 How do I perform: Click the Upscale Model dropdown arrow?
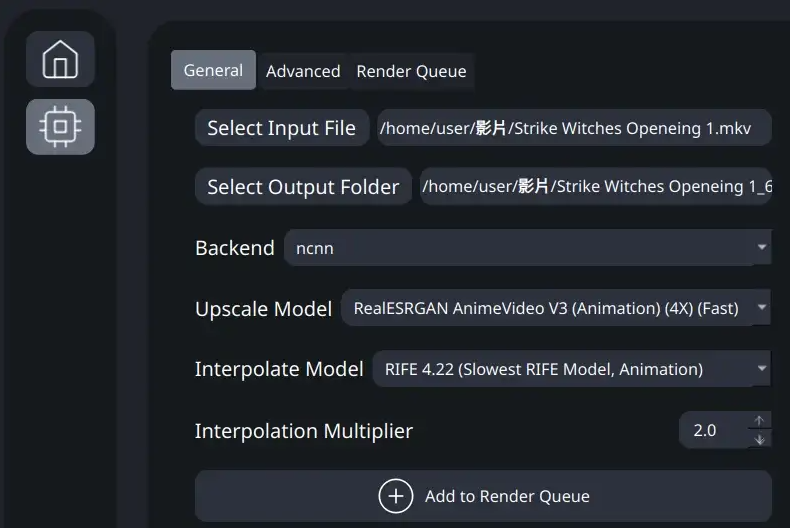[762, 307]
